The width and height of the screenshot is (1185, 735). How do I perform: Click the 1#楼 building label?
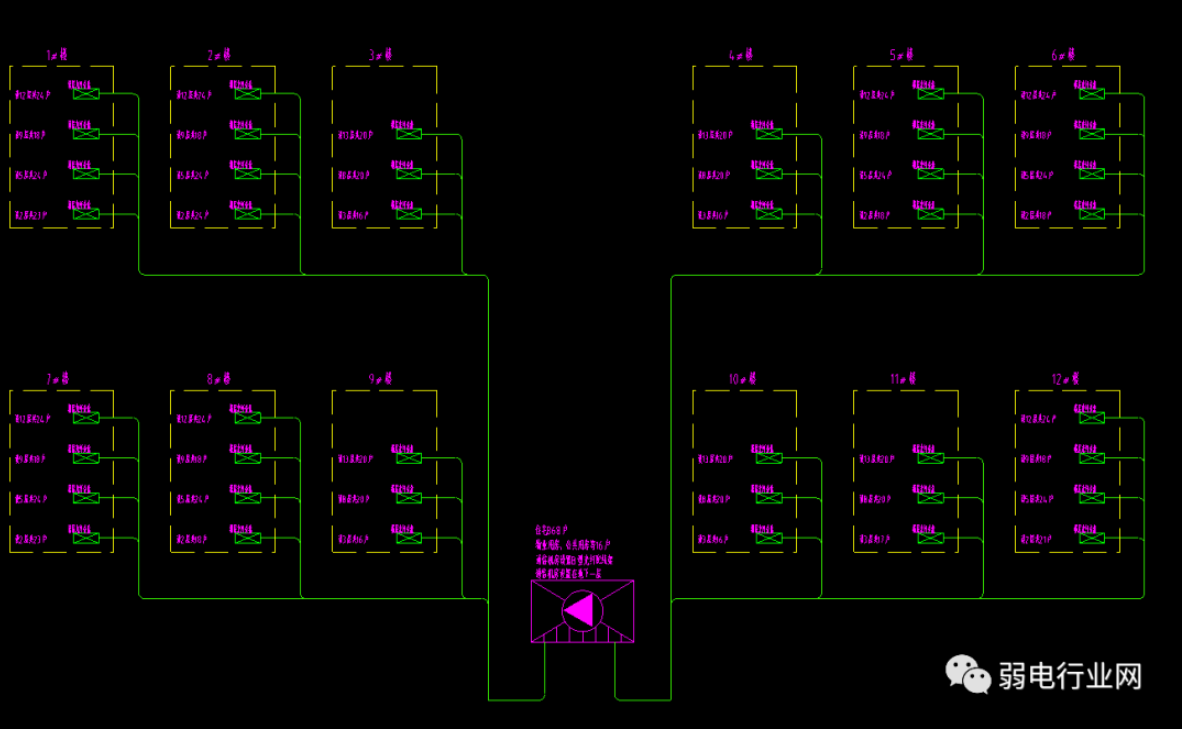pos(57,56)
